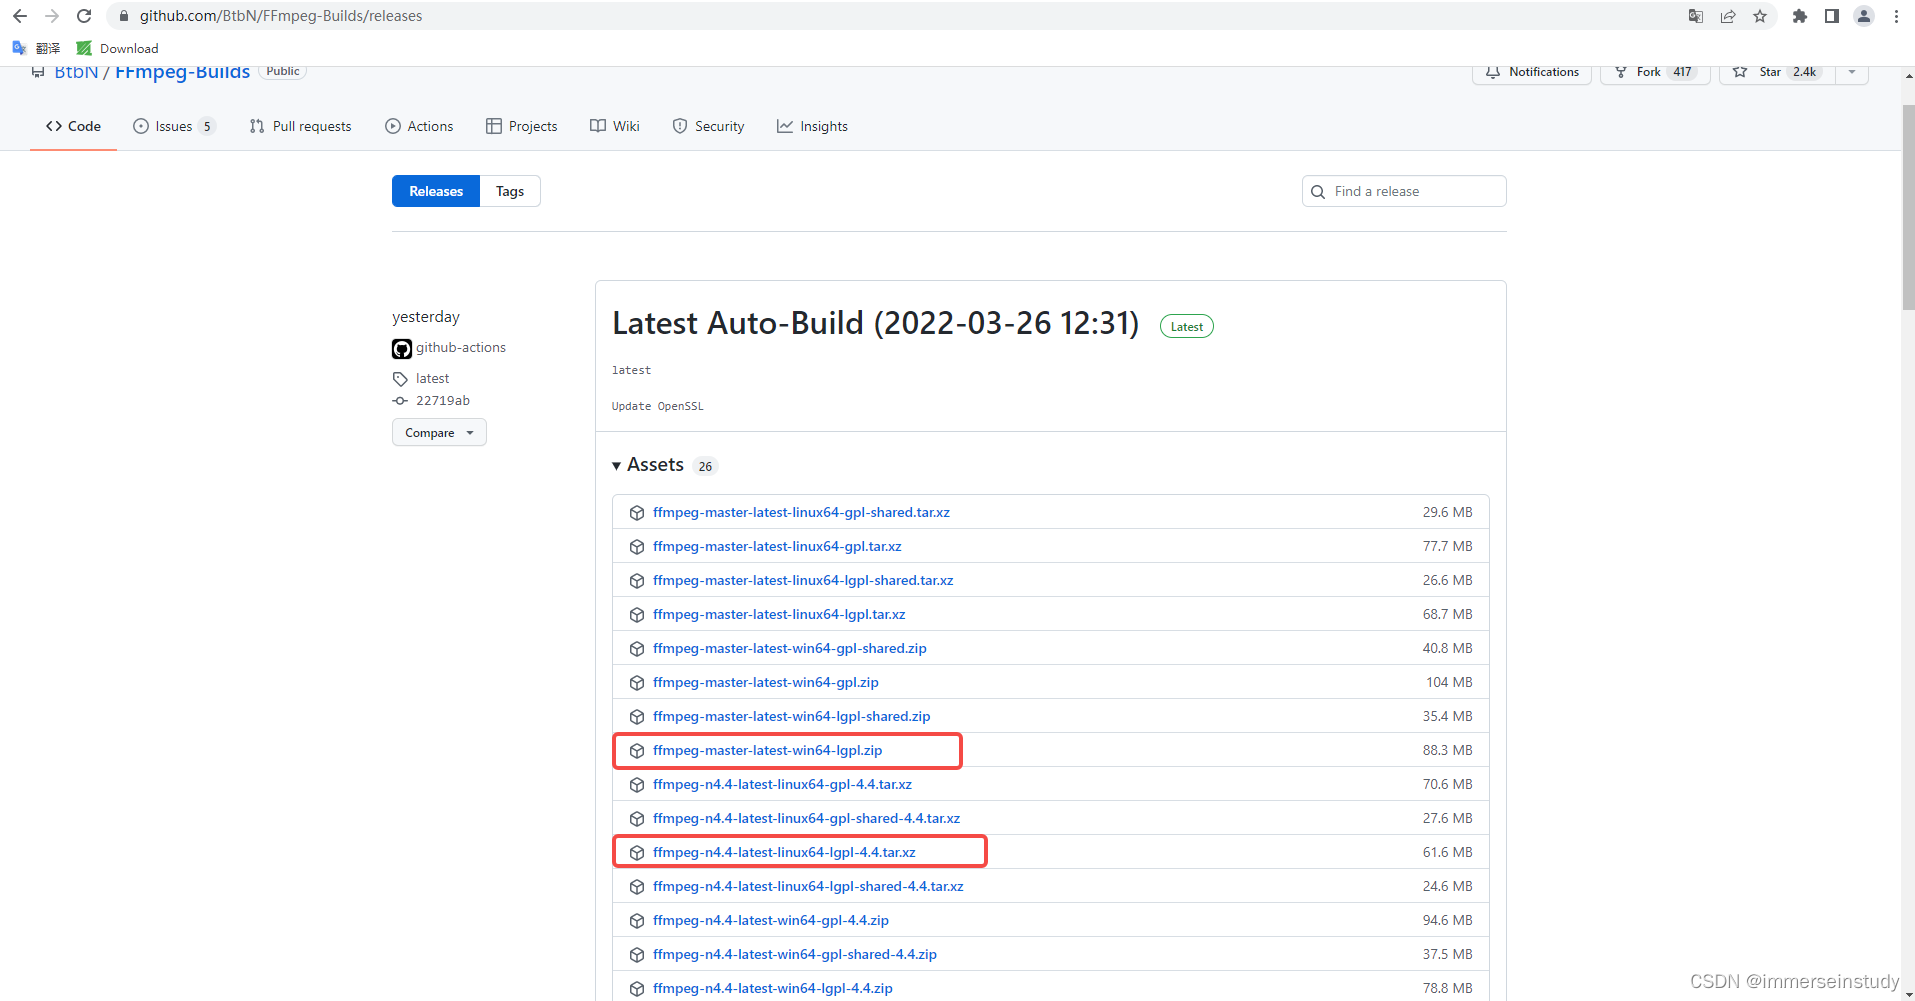1915x1001 pixels.
Task: Download ffmpeg-master-latest-linux64-lgpl.tar.xz
Action: pos(779,614)
